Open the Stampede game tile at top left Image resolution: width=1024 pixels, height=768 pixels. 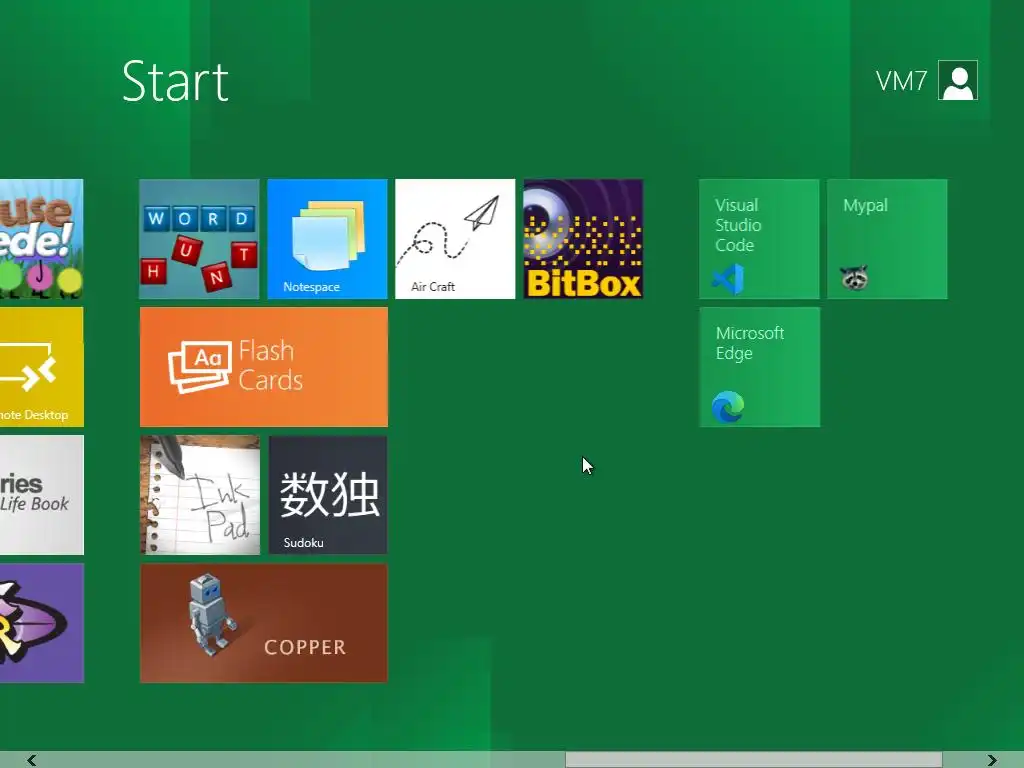(42, 239)
